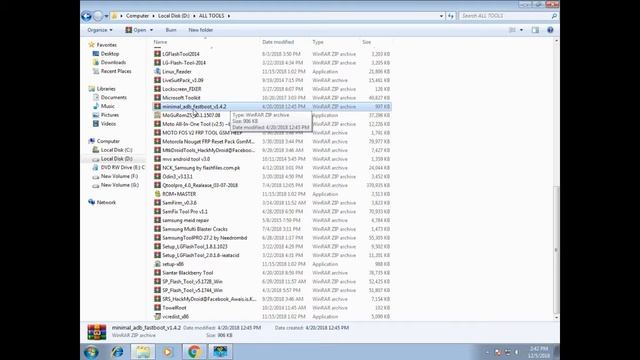Launch Google Chrome from the taskbar

tap(194, 351)
